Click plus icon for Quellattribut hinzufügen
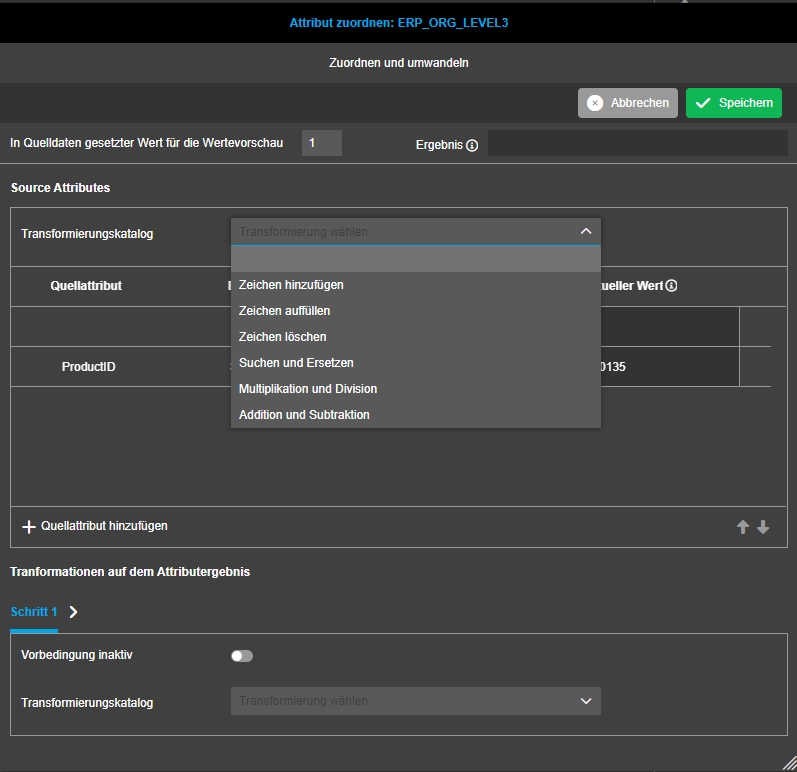Image resolution: width=797 pixels, height=772 pixels. pyautogui.click(x=29, y=526)
